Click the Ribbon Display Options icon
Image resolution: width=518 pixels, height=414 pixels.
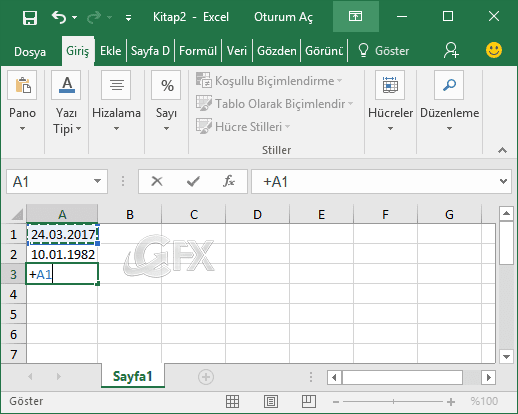[355, 16]
